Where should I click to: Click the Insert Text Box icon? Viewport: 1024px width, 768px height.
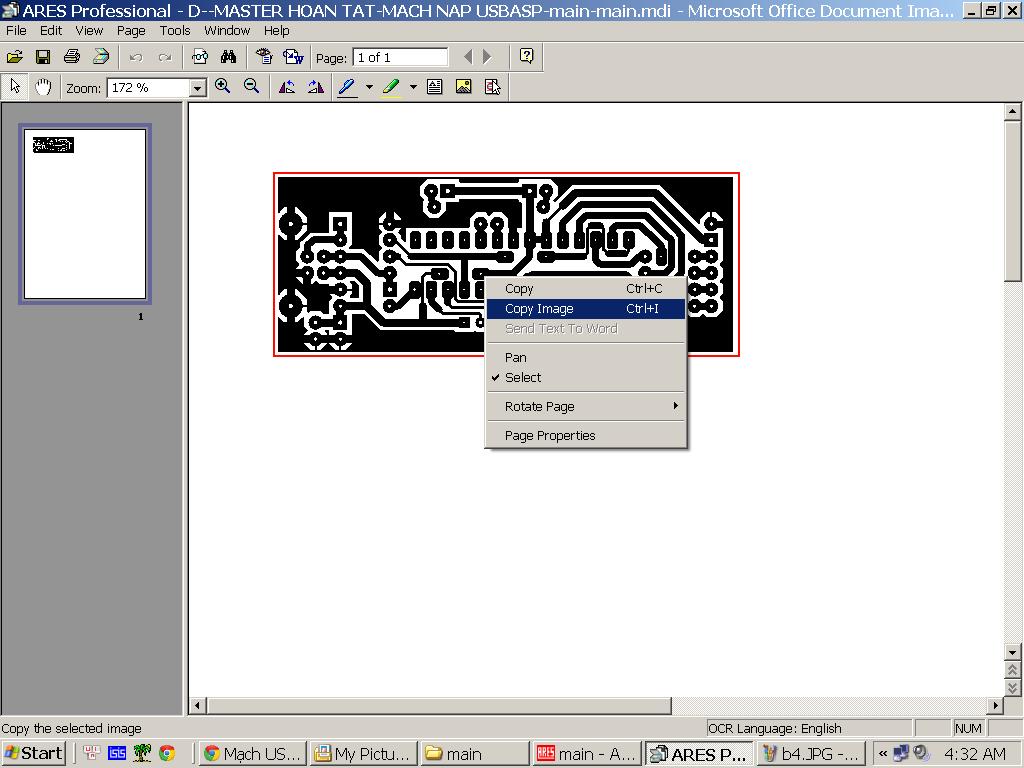coord(434,87)
